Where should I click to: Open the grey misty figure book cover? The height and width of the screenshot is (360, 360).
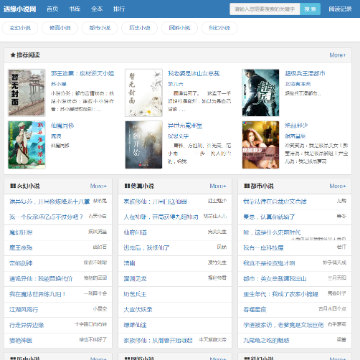pyautogui.click(x=144, y=145)
